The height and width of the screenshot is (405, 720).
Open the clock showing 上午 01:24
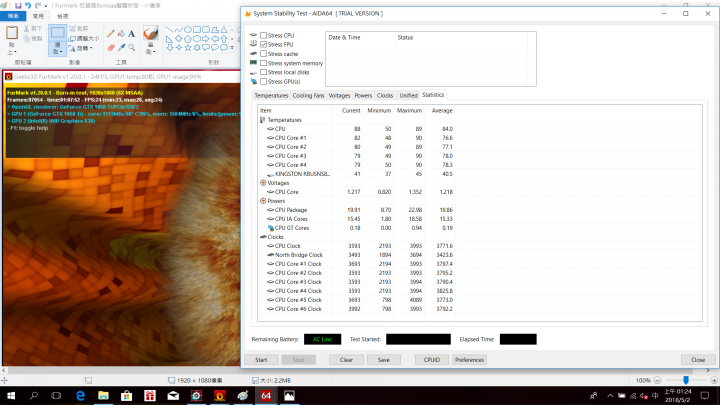click(677, 395)
